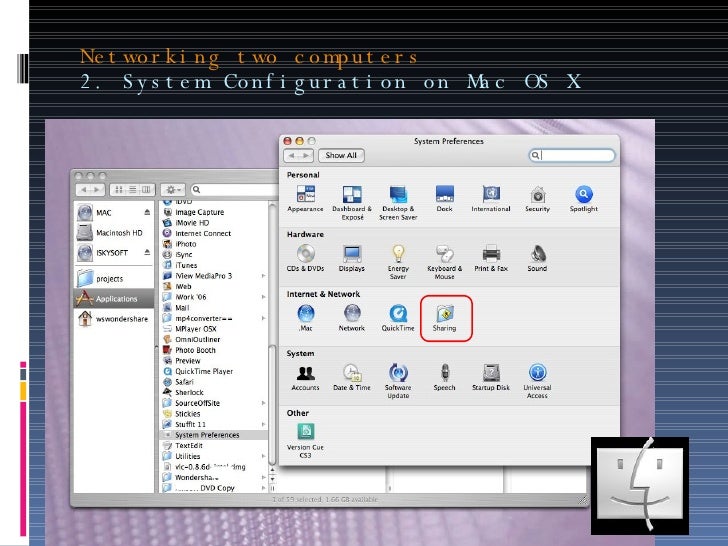Eject the ISKYSOFT volume in sidebar
The width and height of the screenshot is (728, 546).
[147, 252]
